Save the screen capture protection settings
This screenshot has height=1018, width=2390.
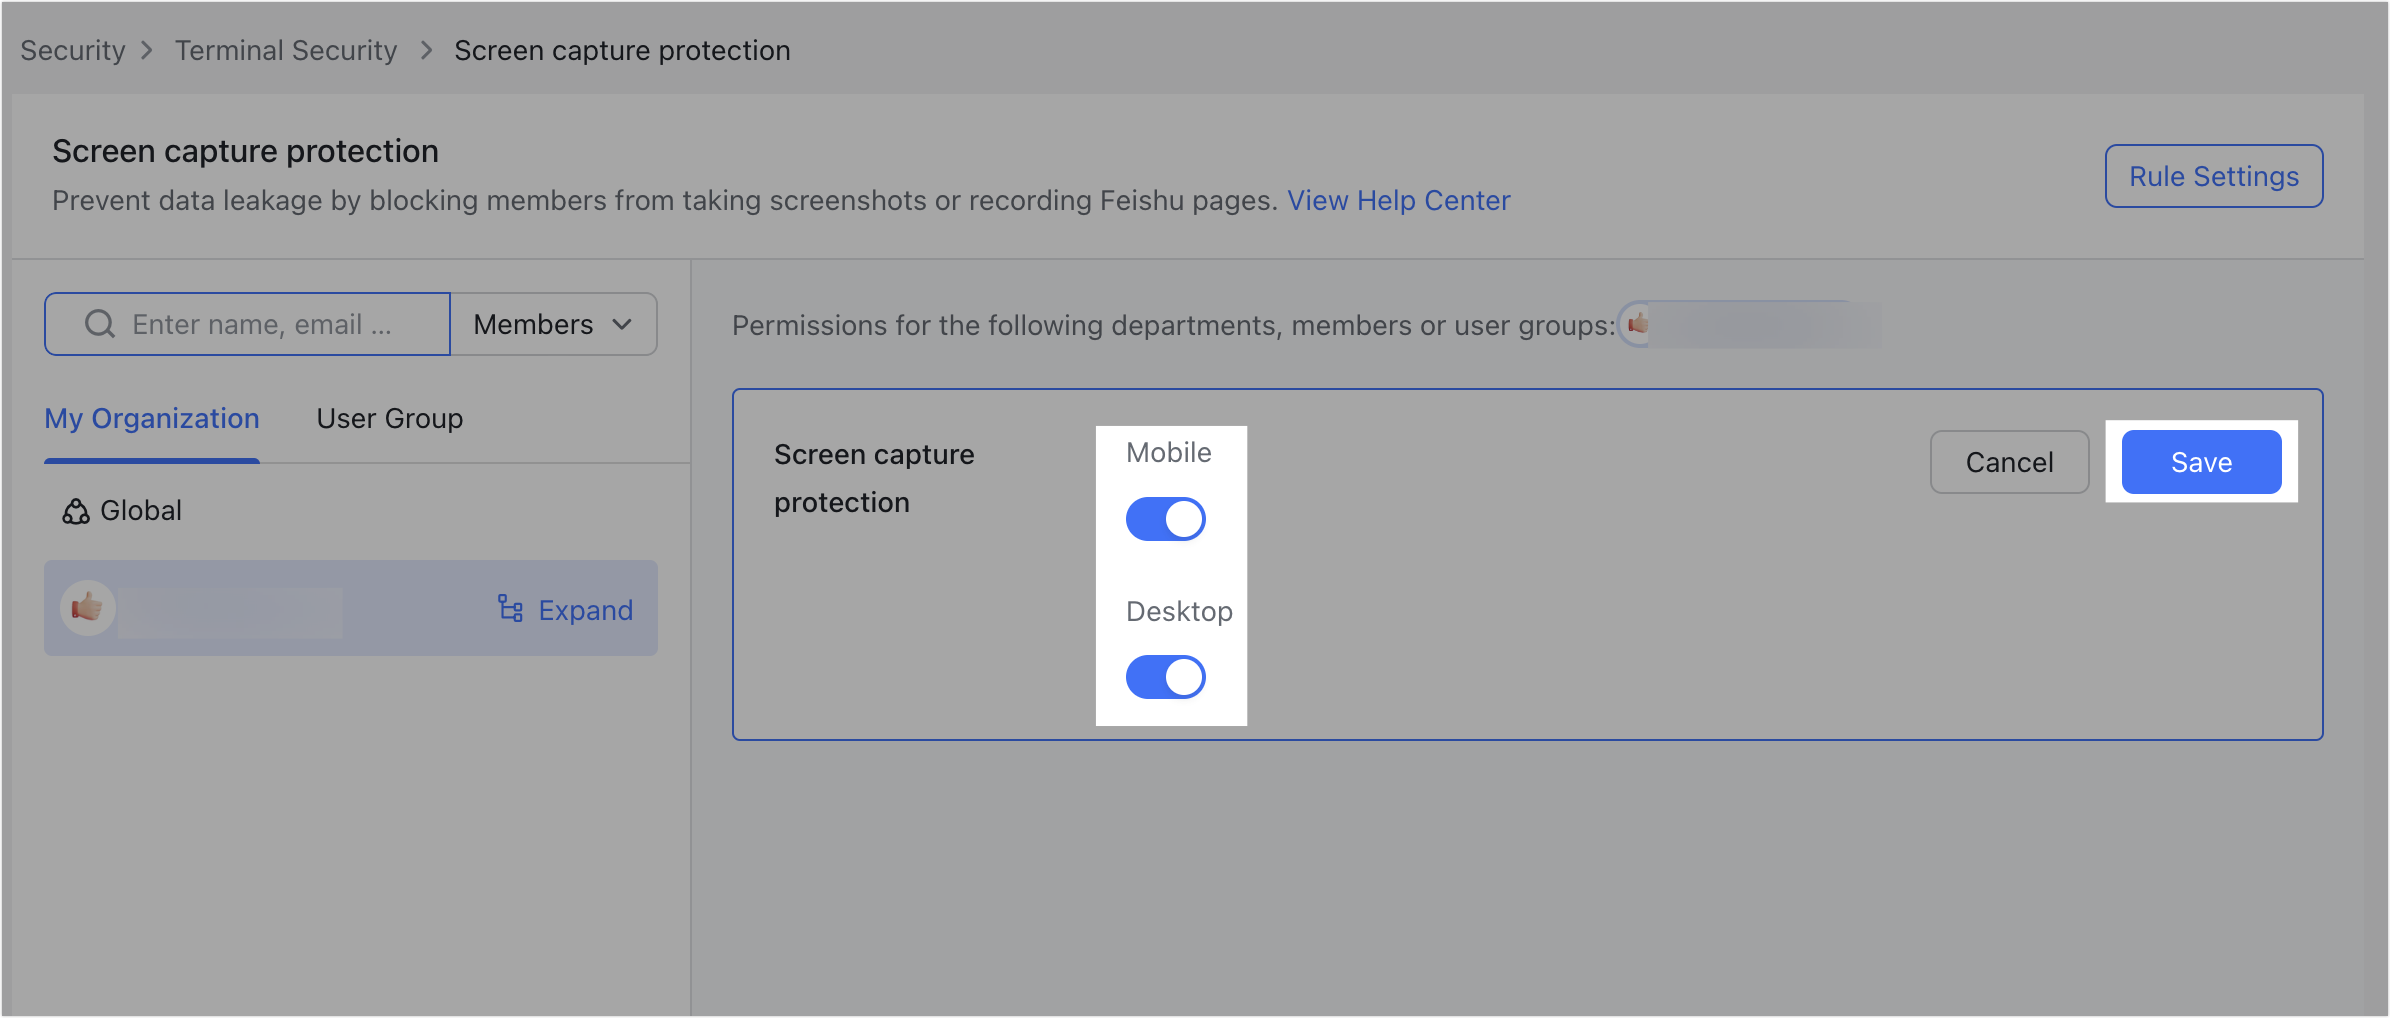click(2201, 461)
